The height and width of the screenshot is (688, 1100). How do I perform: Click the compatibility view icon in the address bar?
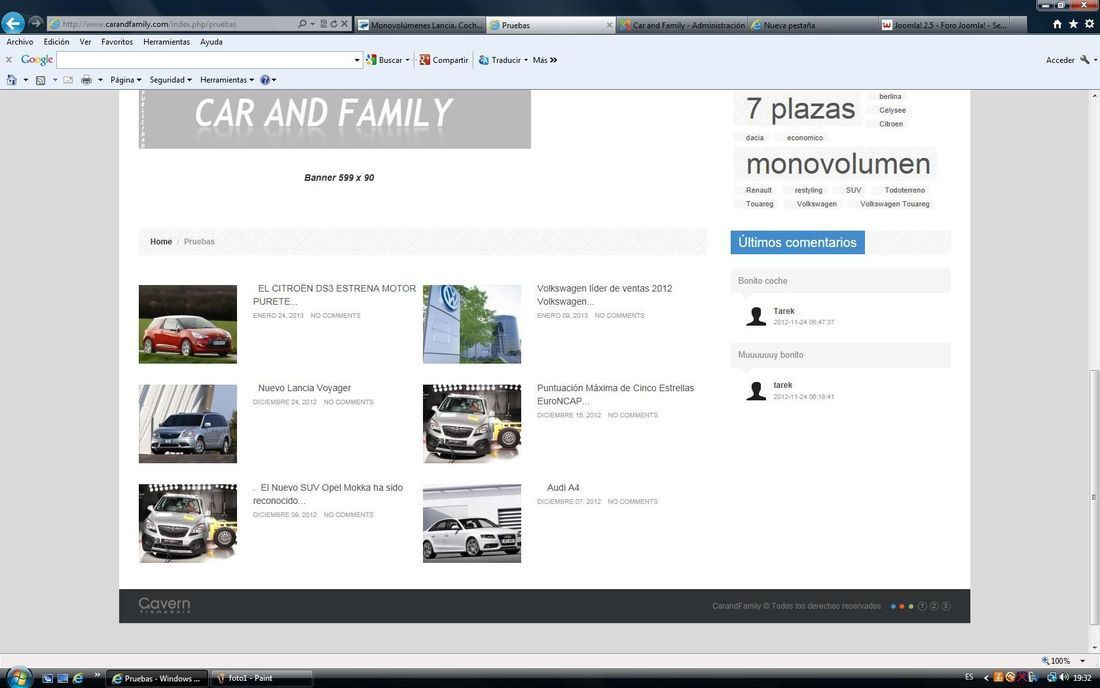coord(323,24)
